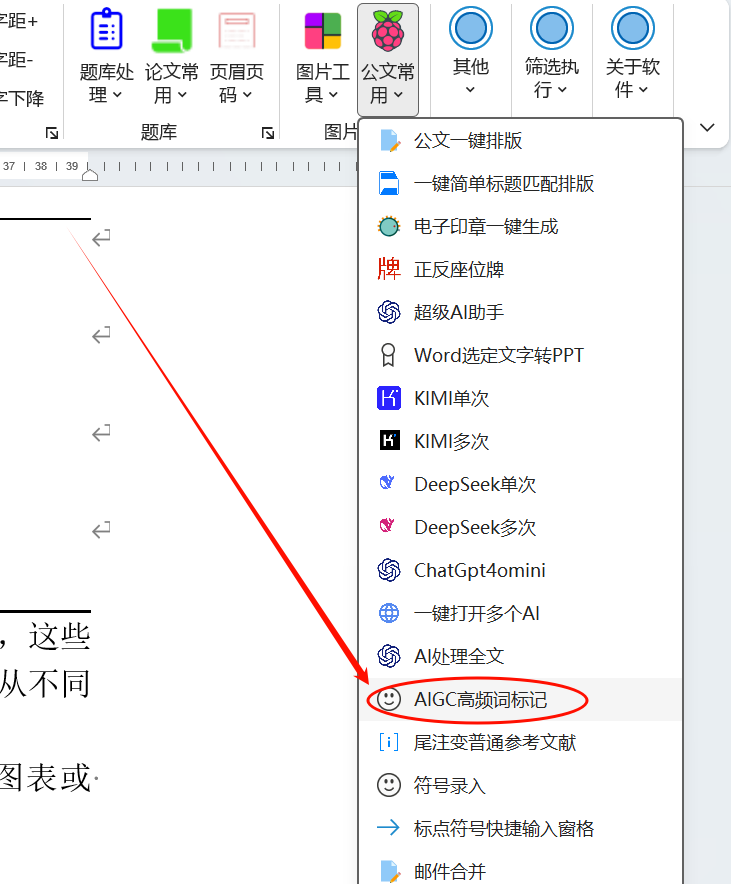Click the blue KIMI单次 icon
Image resolution: width=731 pixels, height=884 pixels.
coord(389,398)
